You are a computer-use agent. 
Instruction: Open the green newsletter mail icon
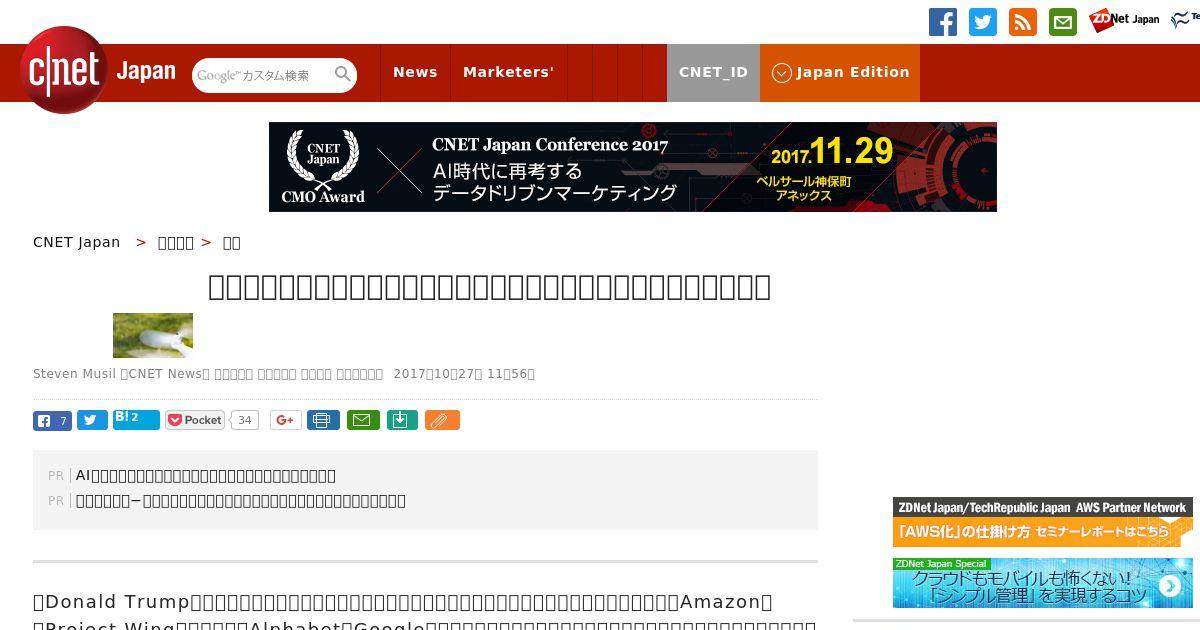[1063, 22]
